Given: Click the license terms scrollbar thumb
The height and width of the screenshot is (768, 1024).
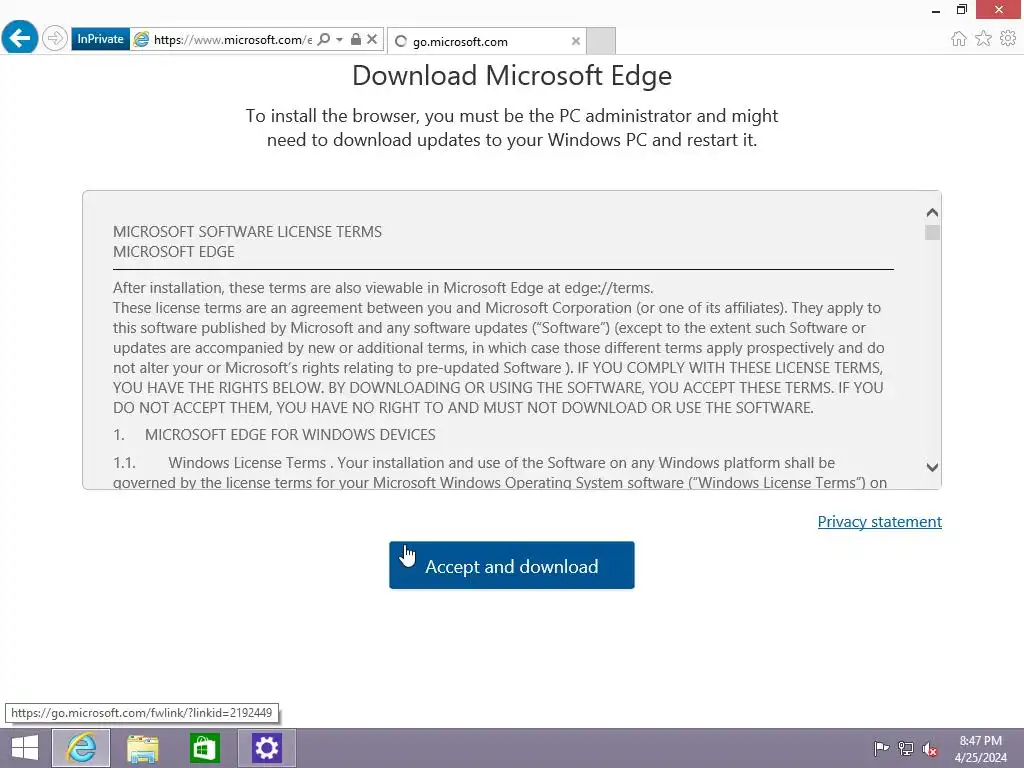Looking at the screenshot, I should coord(933,232).
